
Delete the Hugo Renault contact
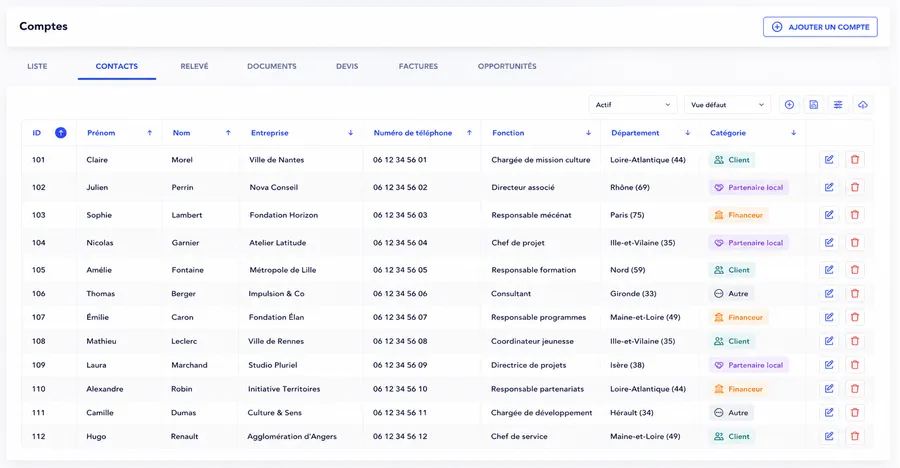(x=855, y=436)
